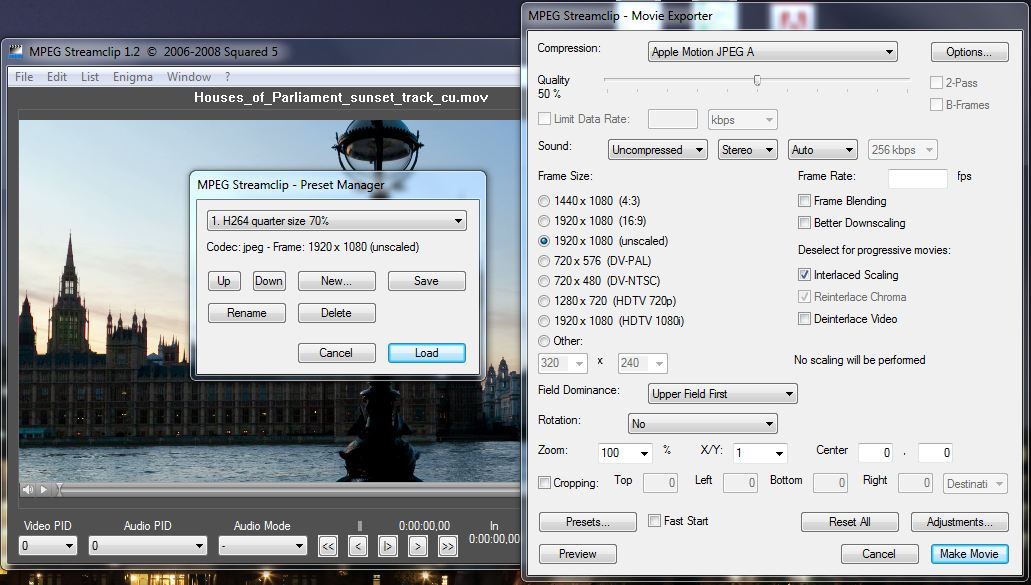Click the Options... button in Movie Exporter

click(x=970, y=52)
